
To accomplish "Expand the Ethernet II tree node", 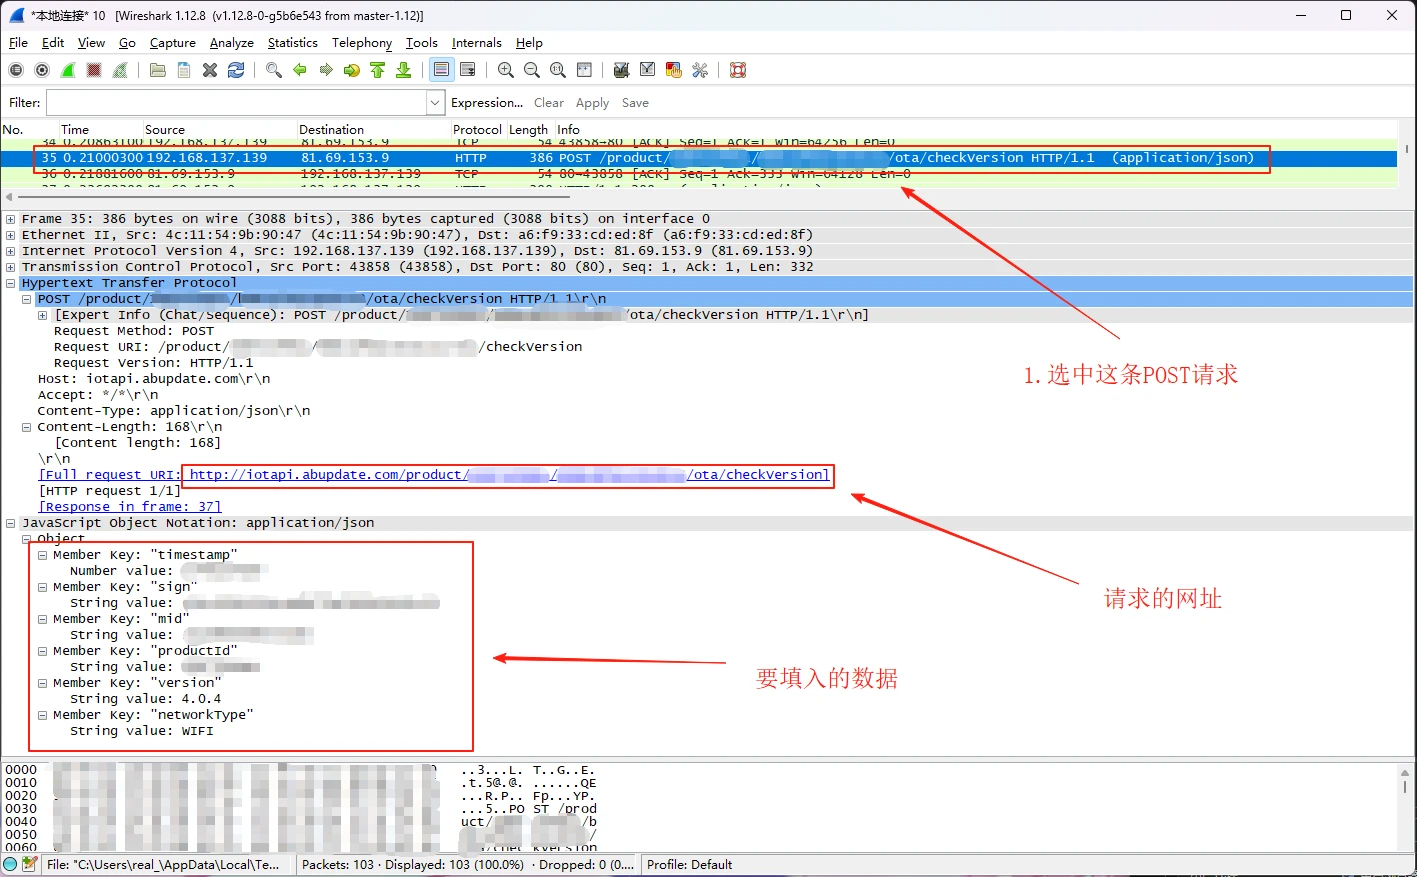I will point(11,235).
